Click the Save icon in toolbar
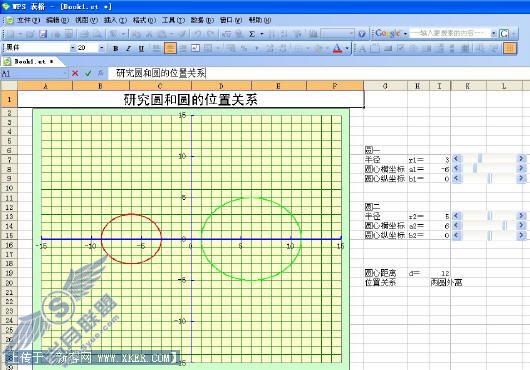The width and height of the screenshot is (530, 370). pyautogui.click(x=43, y=34)
